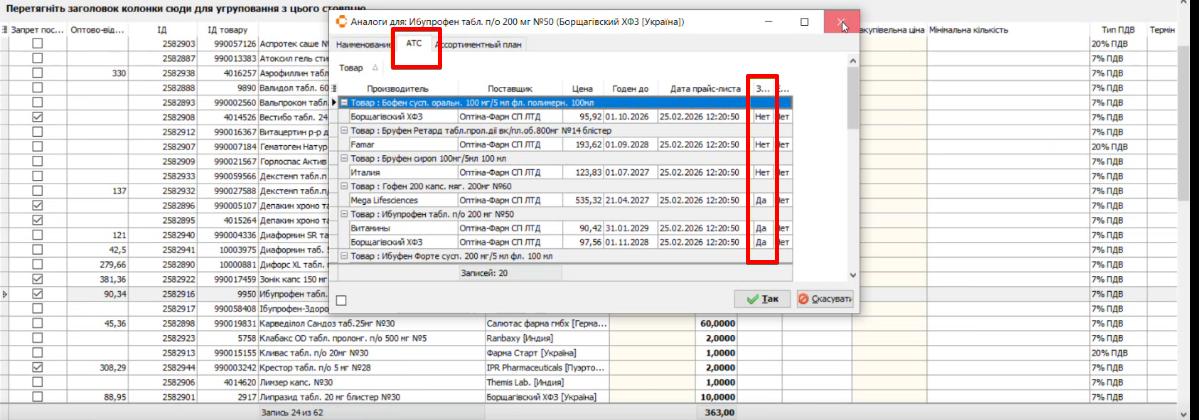
Task: Sort by the Годен до column
Action: pos(630,88)
